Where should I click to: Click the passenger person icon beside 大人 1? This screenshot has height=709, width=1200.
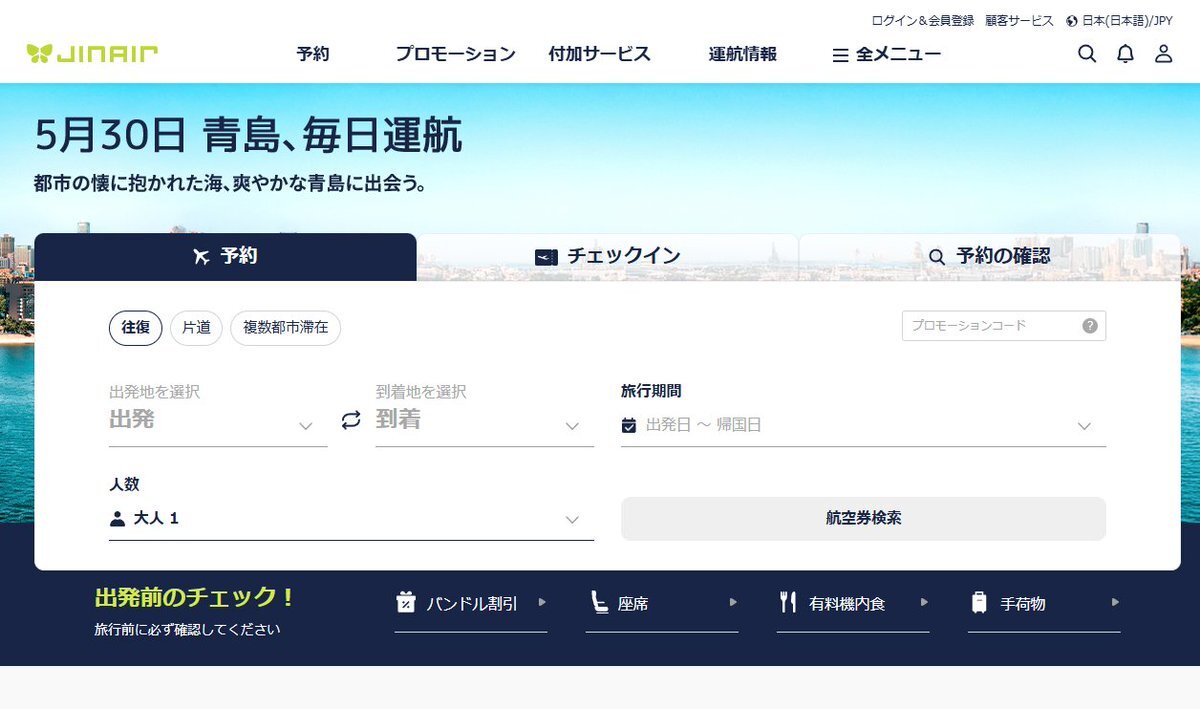pos(117,518)
